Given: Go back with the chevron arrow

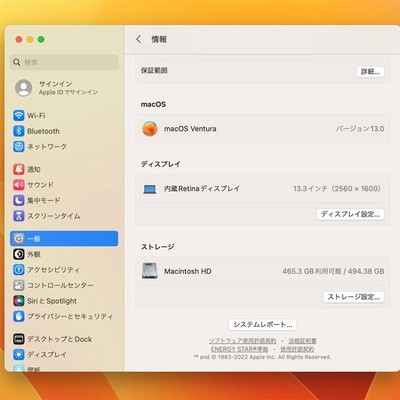Looking at the screenshot, I should (x=139, y=39).
